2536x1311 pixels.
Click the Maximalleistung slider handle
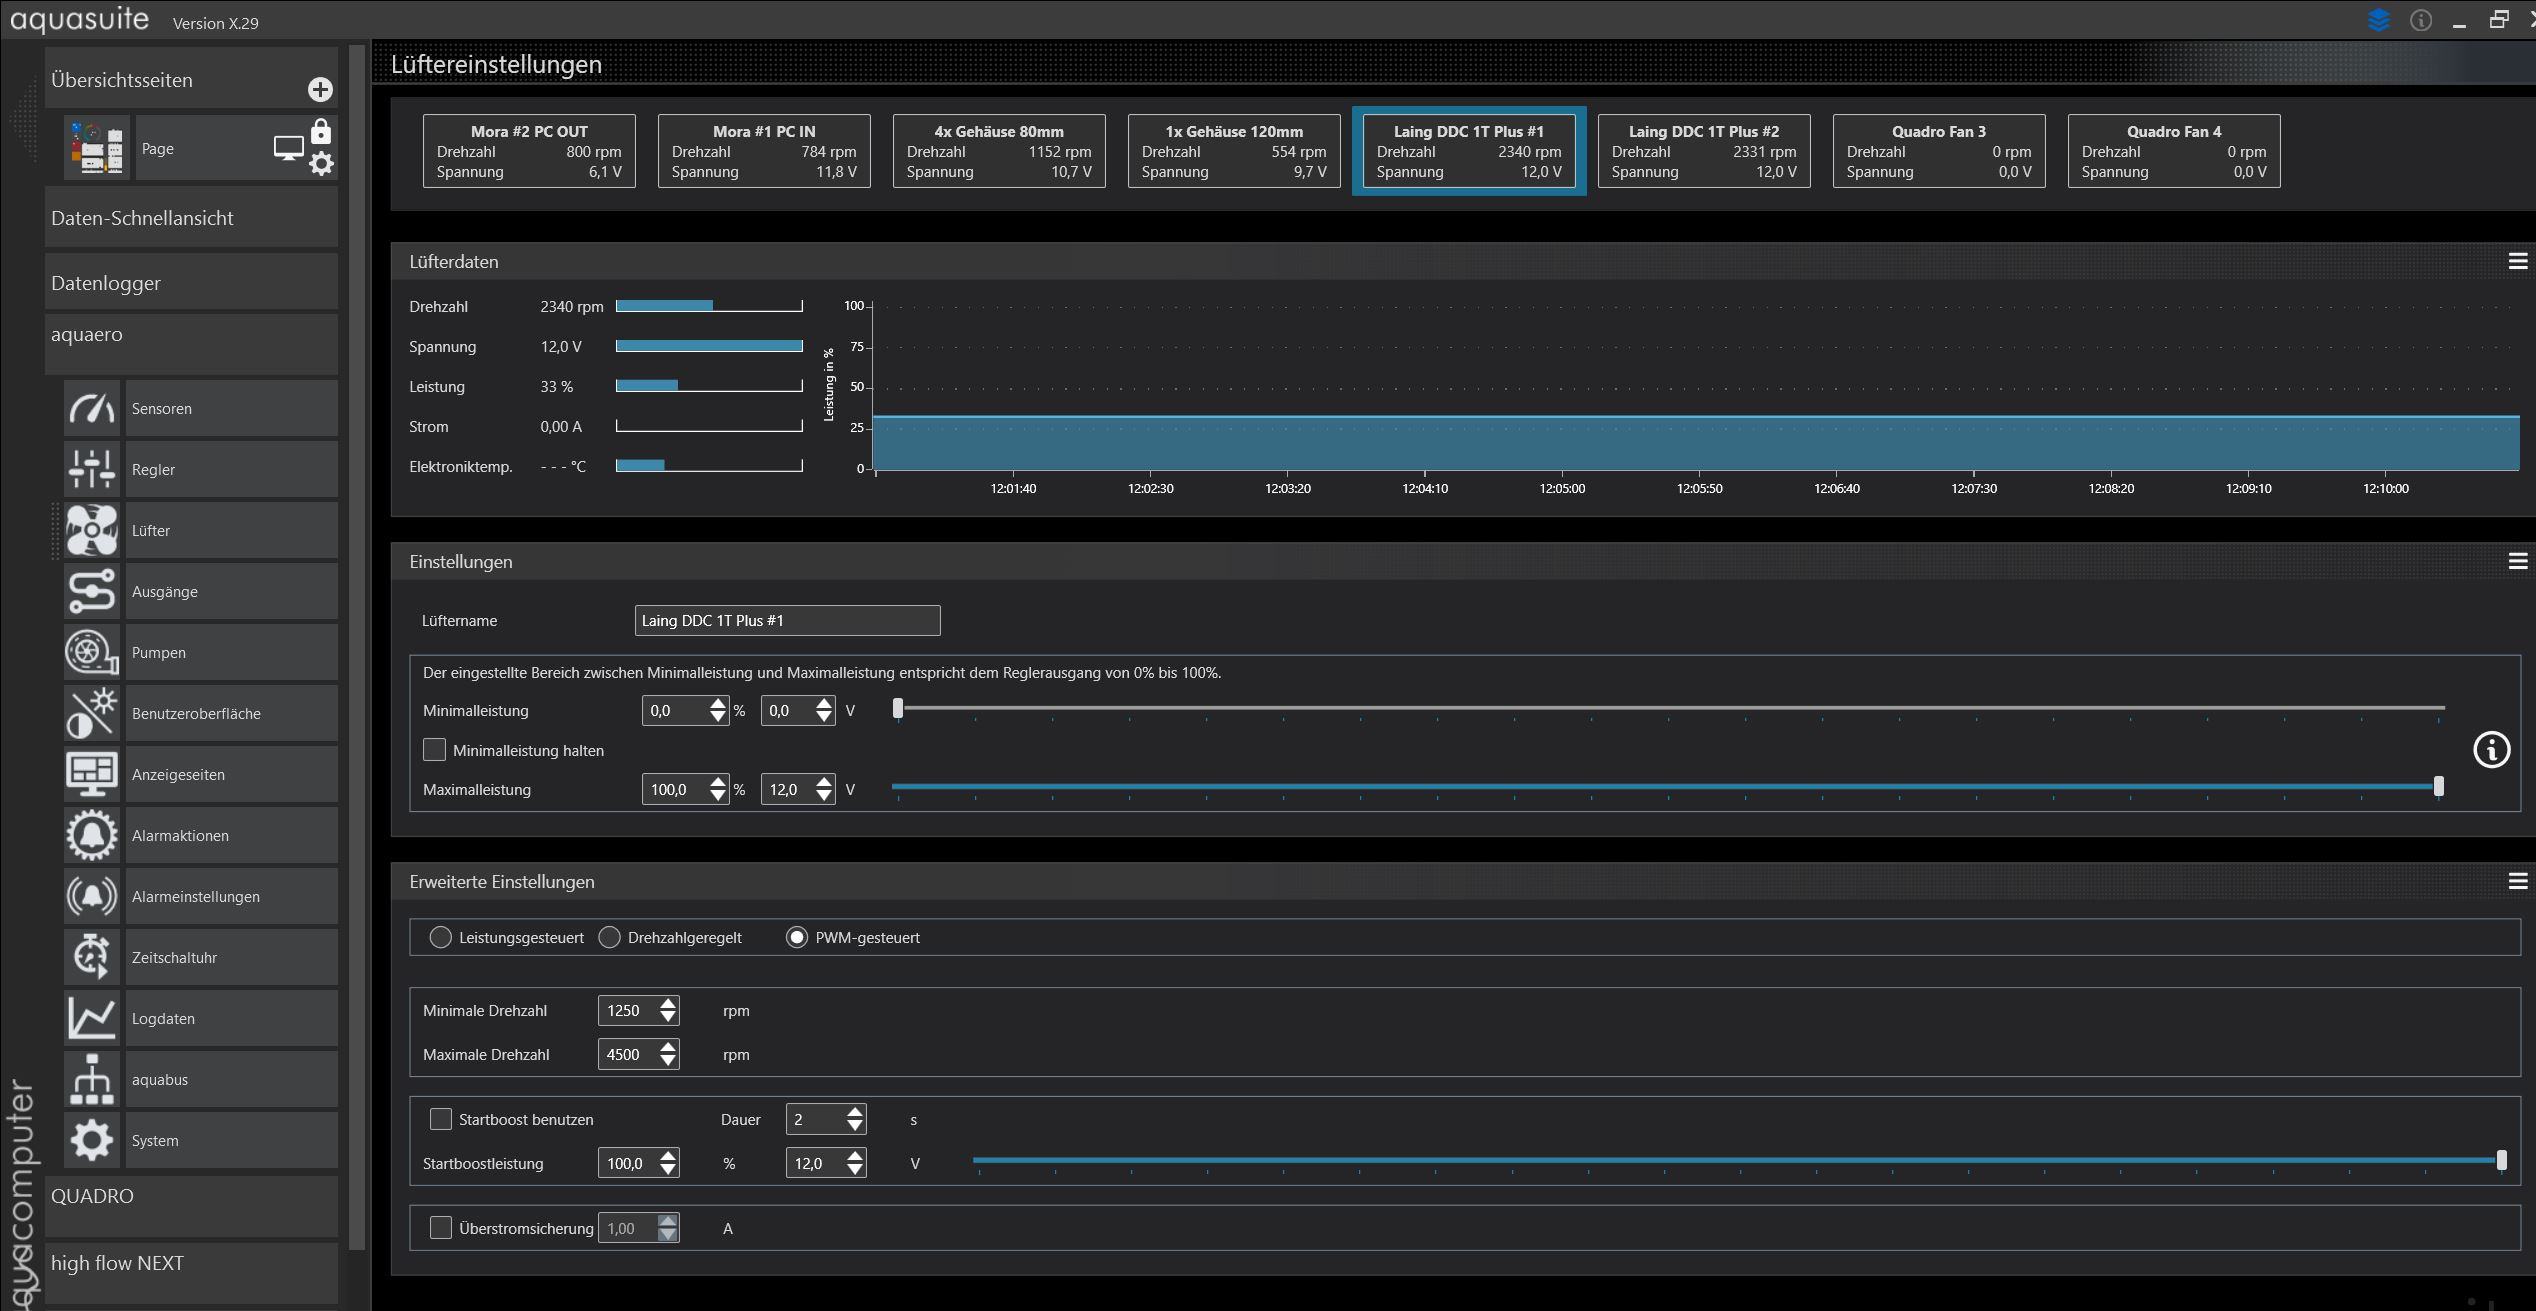(2439, 787)
